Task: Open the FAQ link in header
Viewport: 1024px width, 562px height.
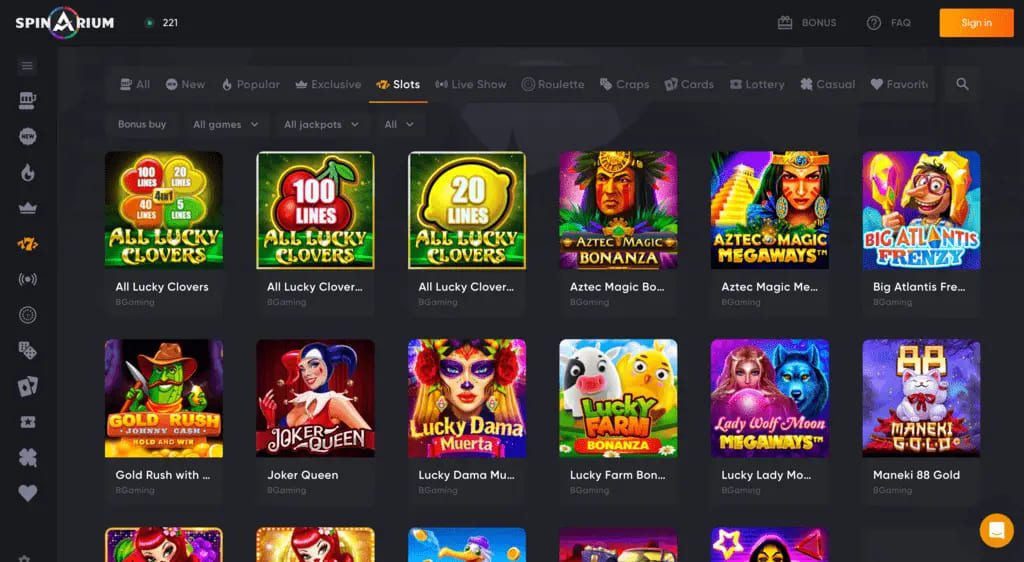Action: point(901,23)
